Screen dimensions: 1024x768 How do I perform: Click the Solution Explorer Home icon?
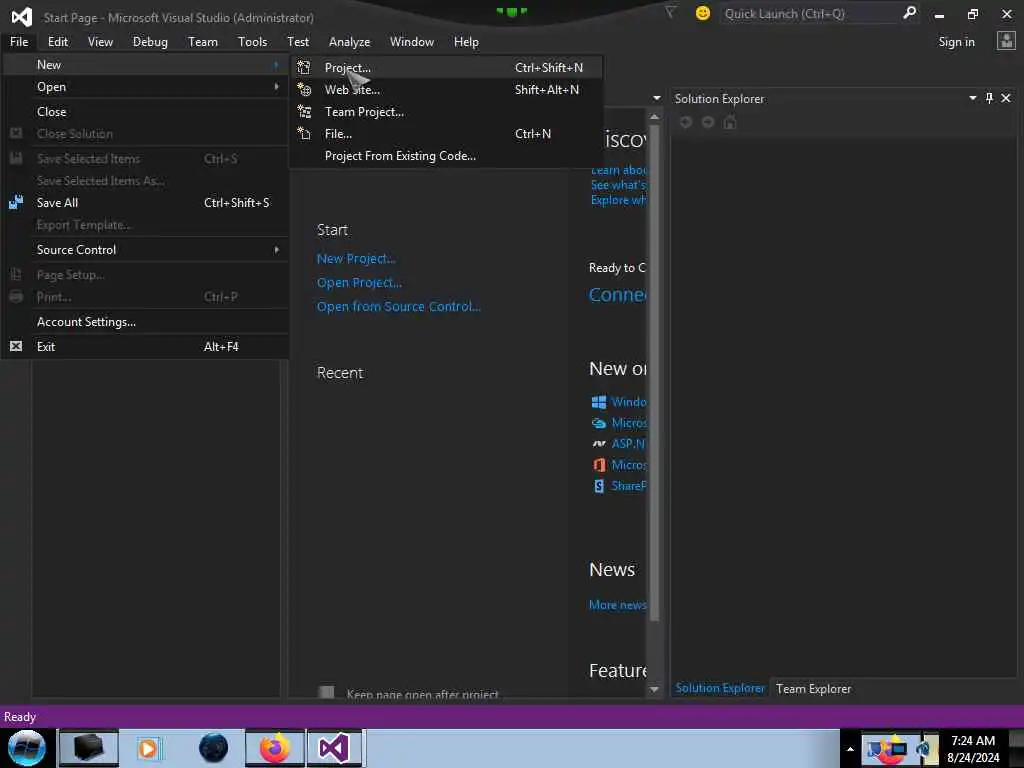coord(730,122)
